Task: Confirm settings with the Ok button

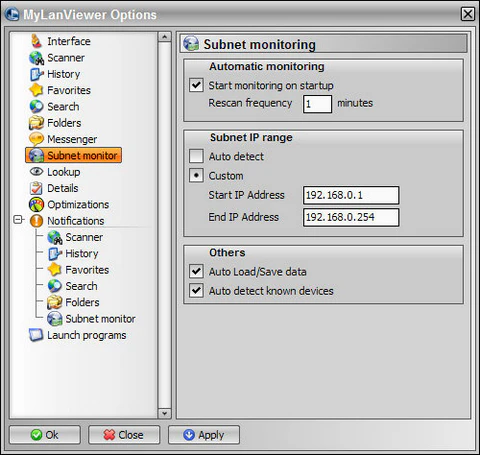Action: click(45, 435)
